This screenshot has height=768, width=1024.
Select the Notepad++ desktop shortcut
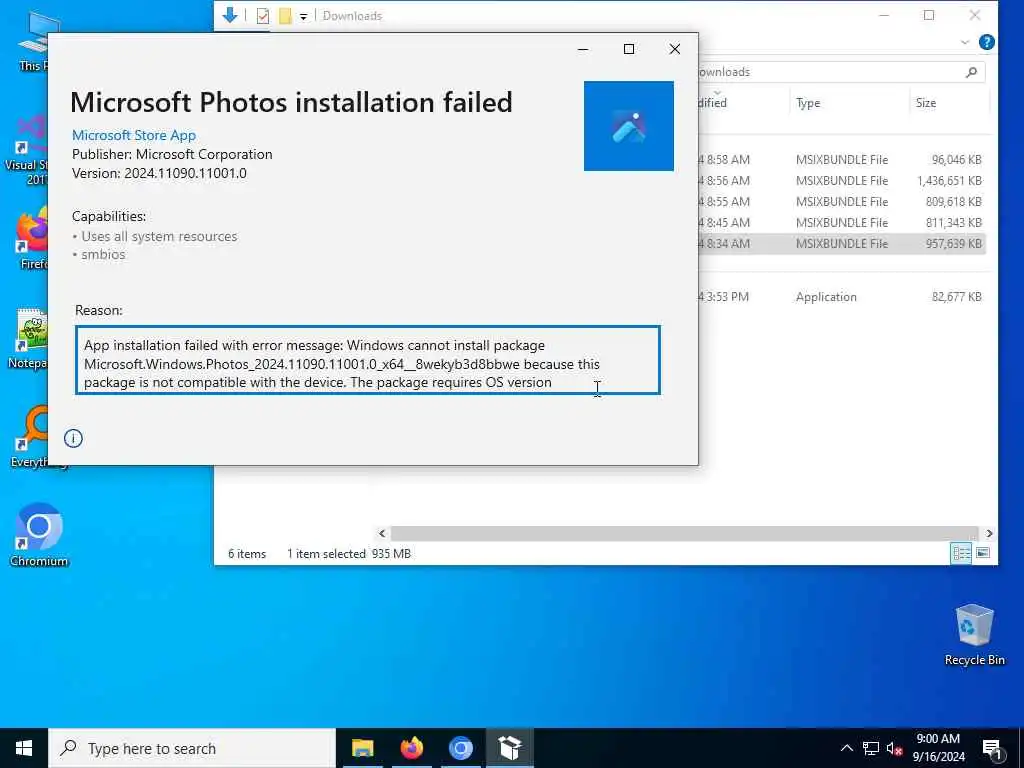(28, 338)
